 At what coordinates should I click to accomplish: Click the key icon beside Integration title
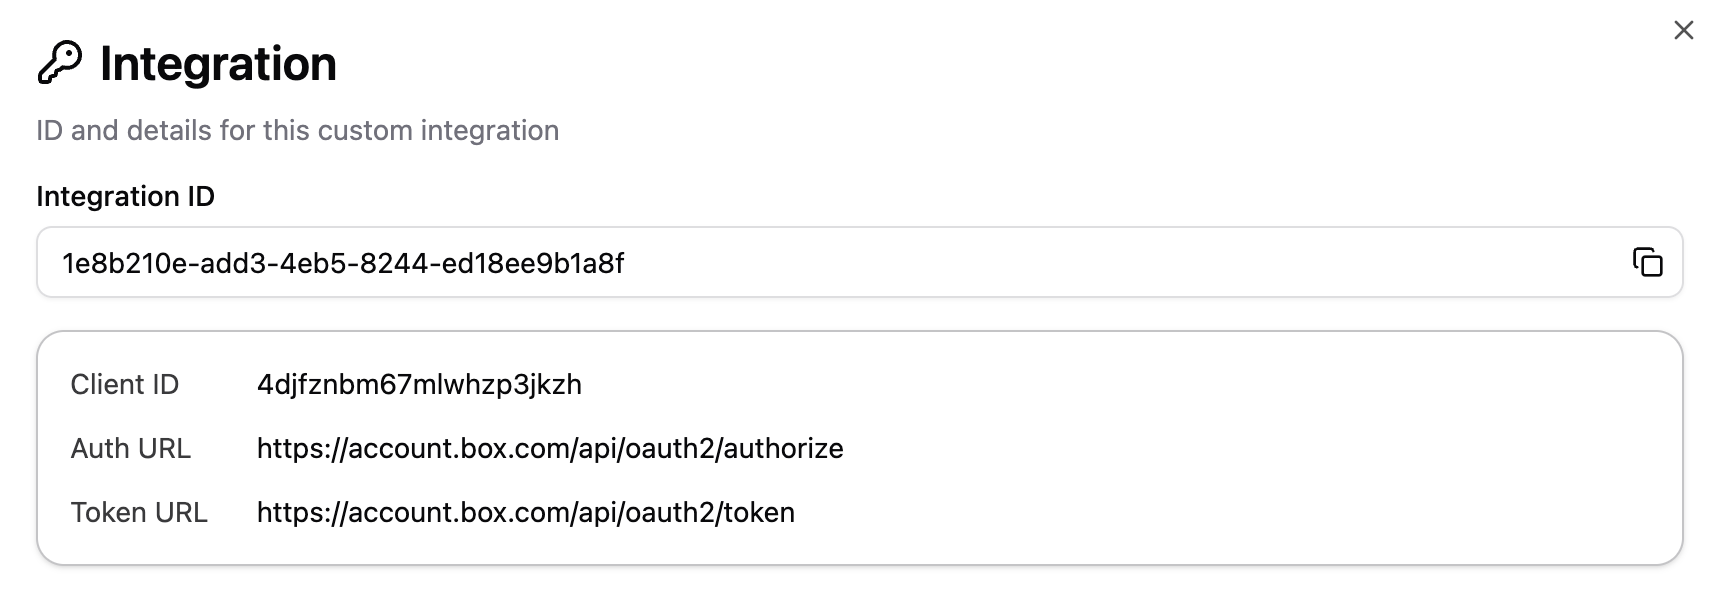59,64
